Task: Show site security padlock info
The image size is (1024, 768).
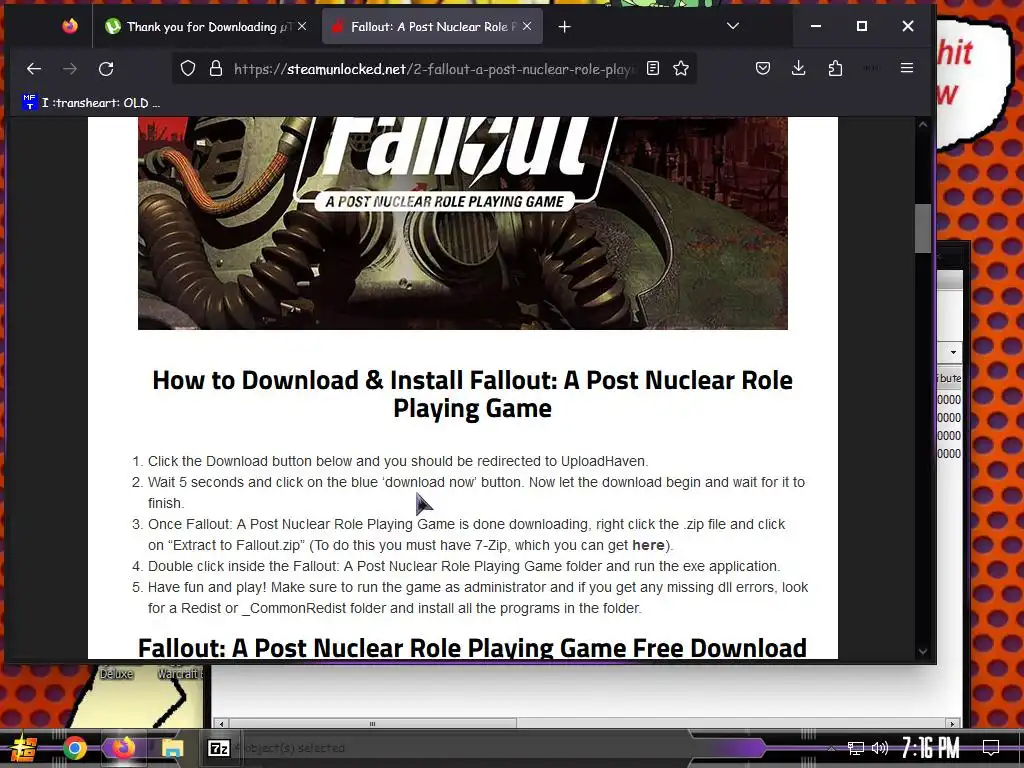Action: pos(216,69)
